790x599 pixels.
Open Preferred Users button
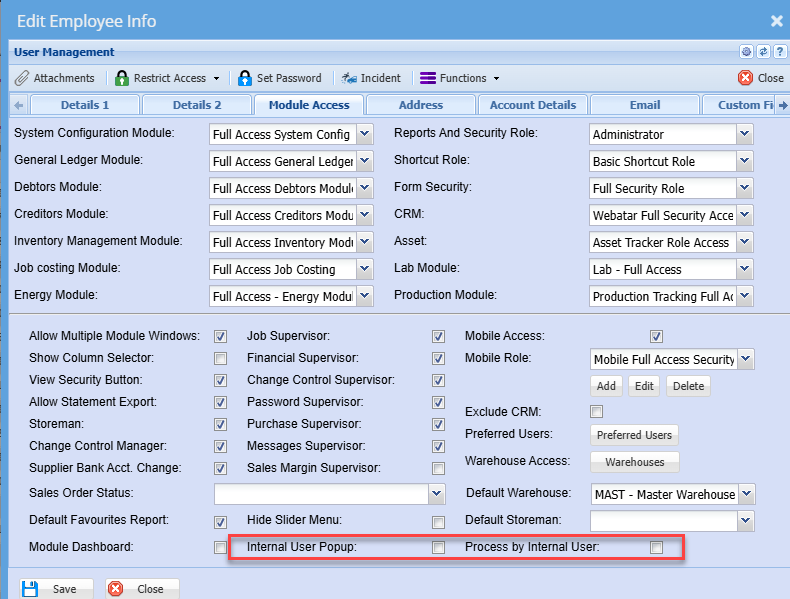coord(634,435)
